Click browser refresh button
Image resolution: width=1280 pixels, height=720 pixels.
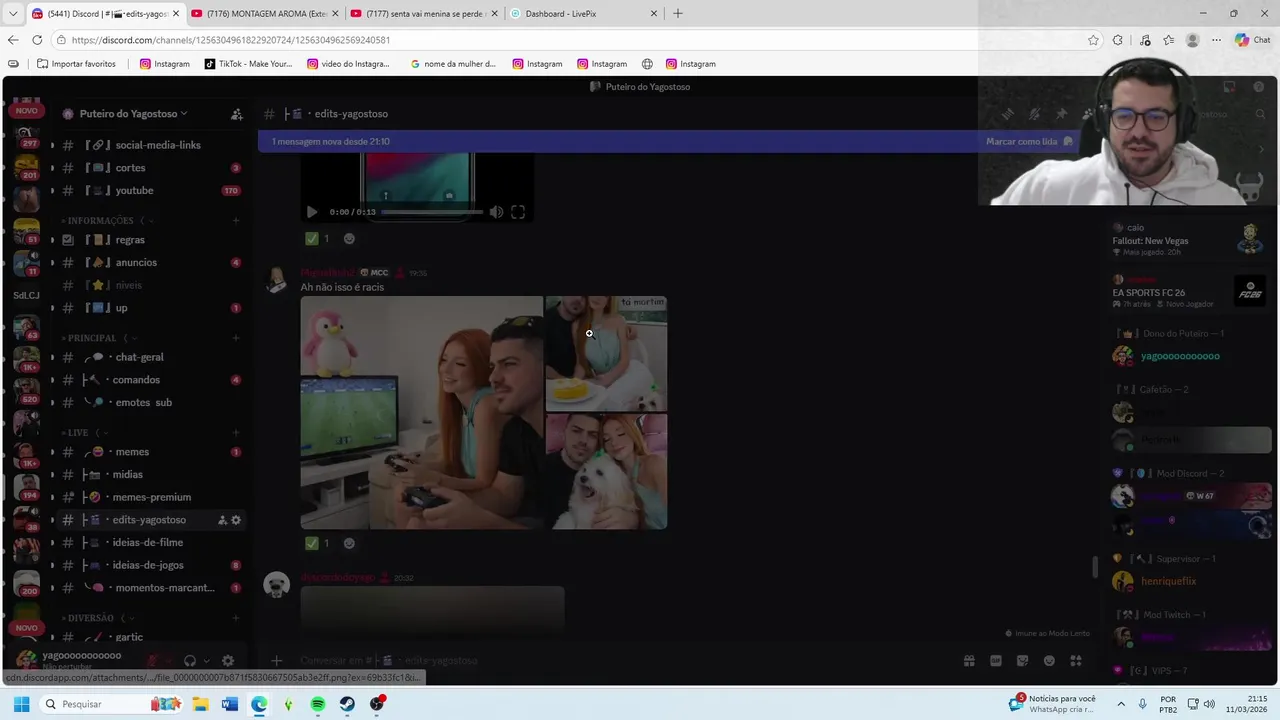coord(37,40)
